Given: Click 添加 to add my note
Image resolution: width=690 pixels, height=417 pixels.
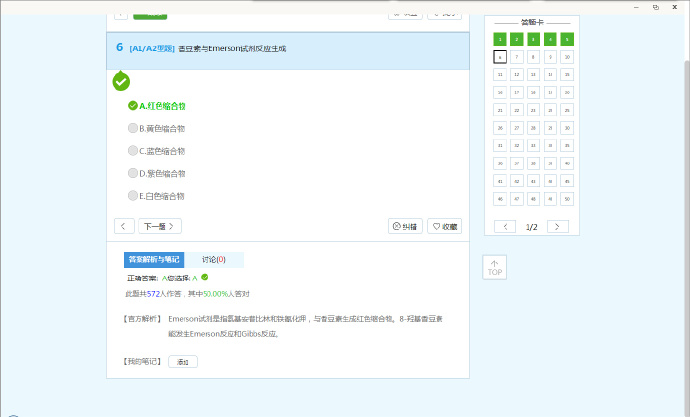Looking at the screenshot, I should click(x=182, y=361).
